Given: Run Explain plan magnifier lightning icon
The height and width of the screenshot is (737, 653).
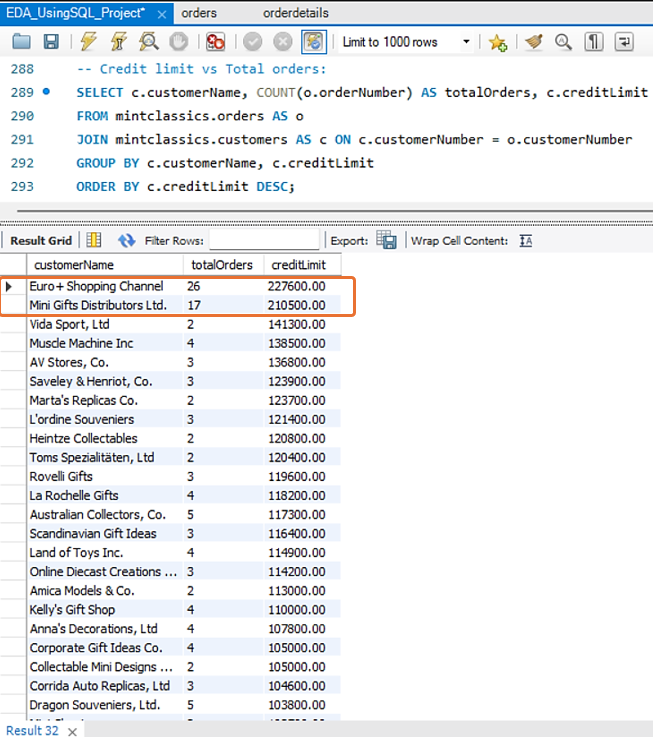Looking at the screenshot, I should tap(149, 42).
